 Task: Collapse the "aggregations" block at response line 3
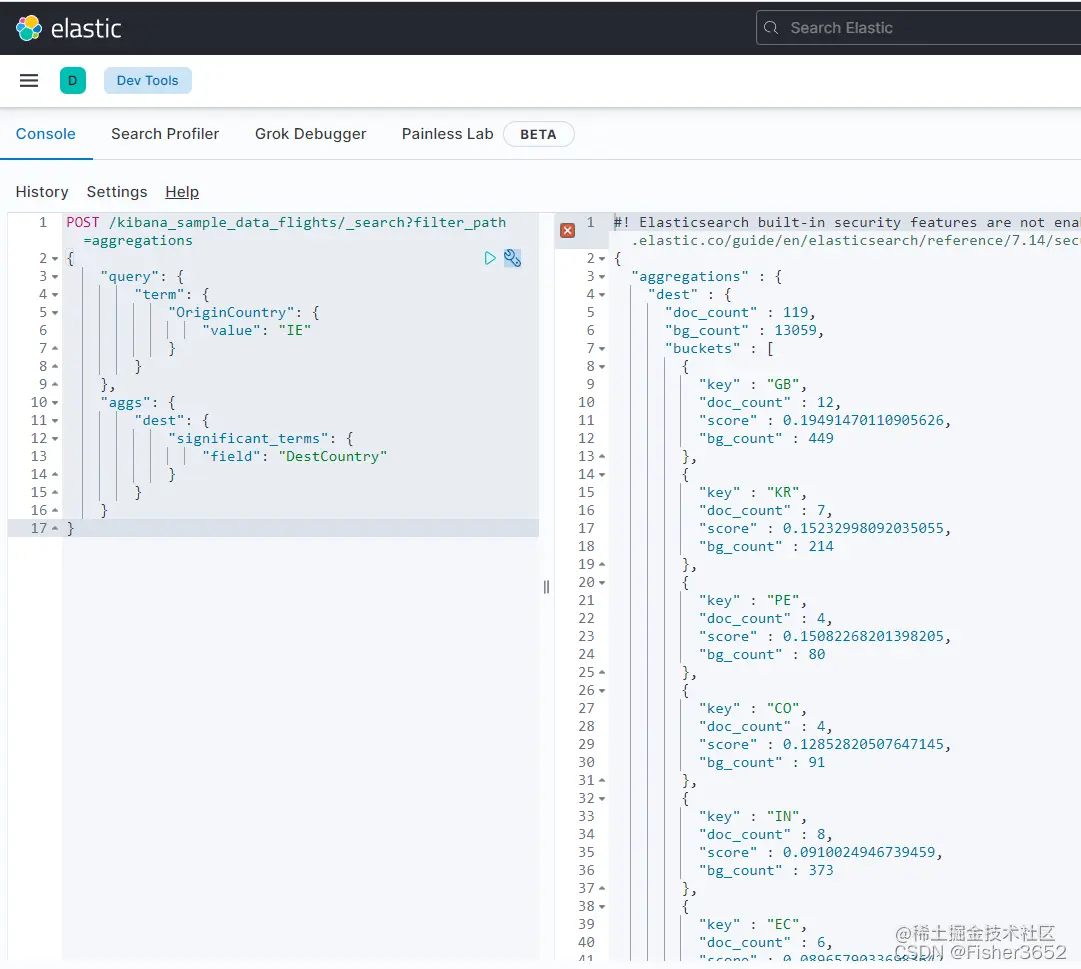coord(602,277)
